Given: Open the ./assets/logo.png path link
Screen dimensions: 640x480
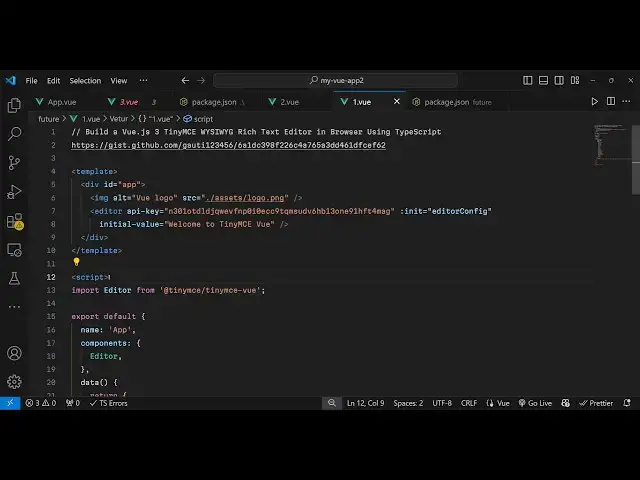Looking at the screenshot, I should [x=245, y=198].
